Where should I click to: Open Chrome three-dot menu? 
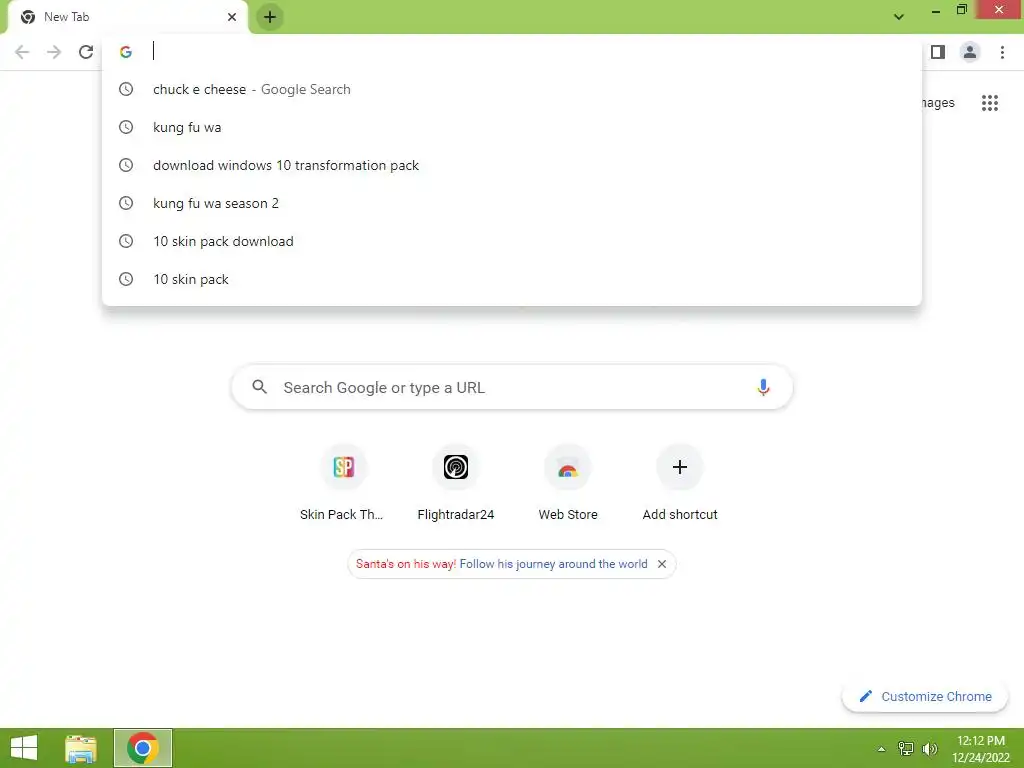(1002, 52)
